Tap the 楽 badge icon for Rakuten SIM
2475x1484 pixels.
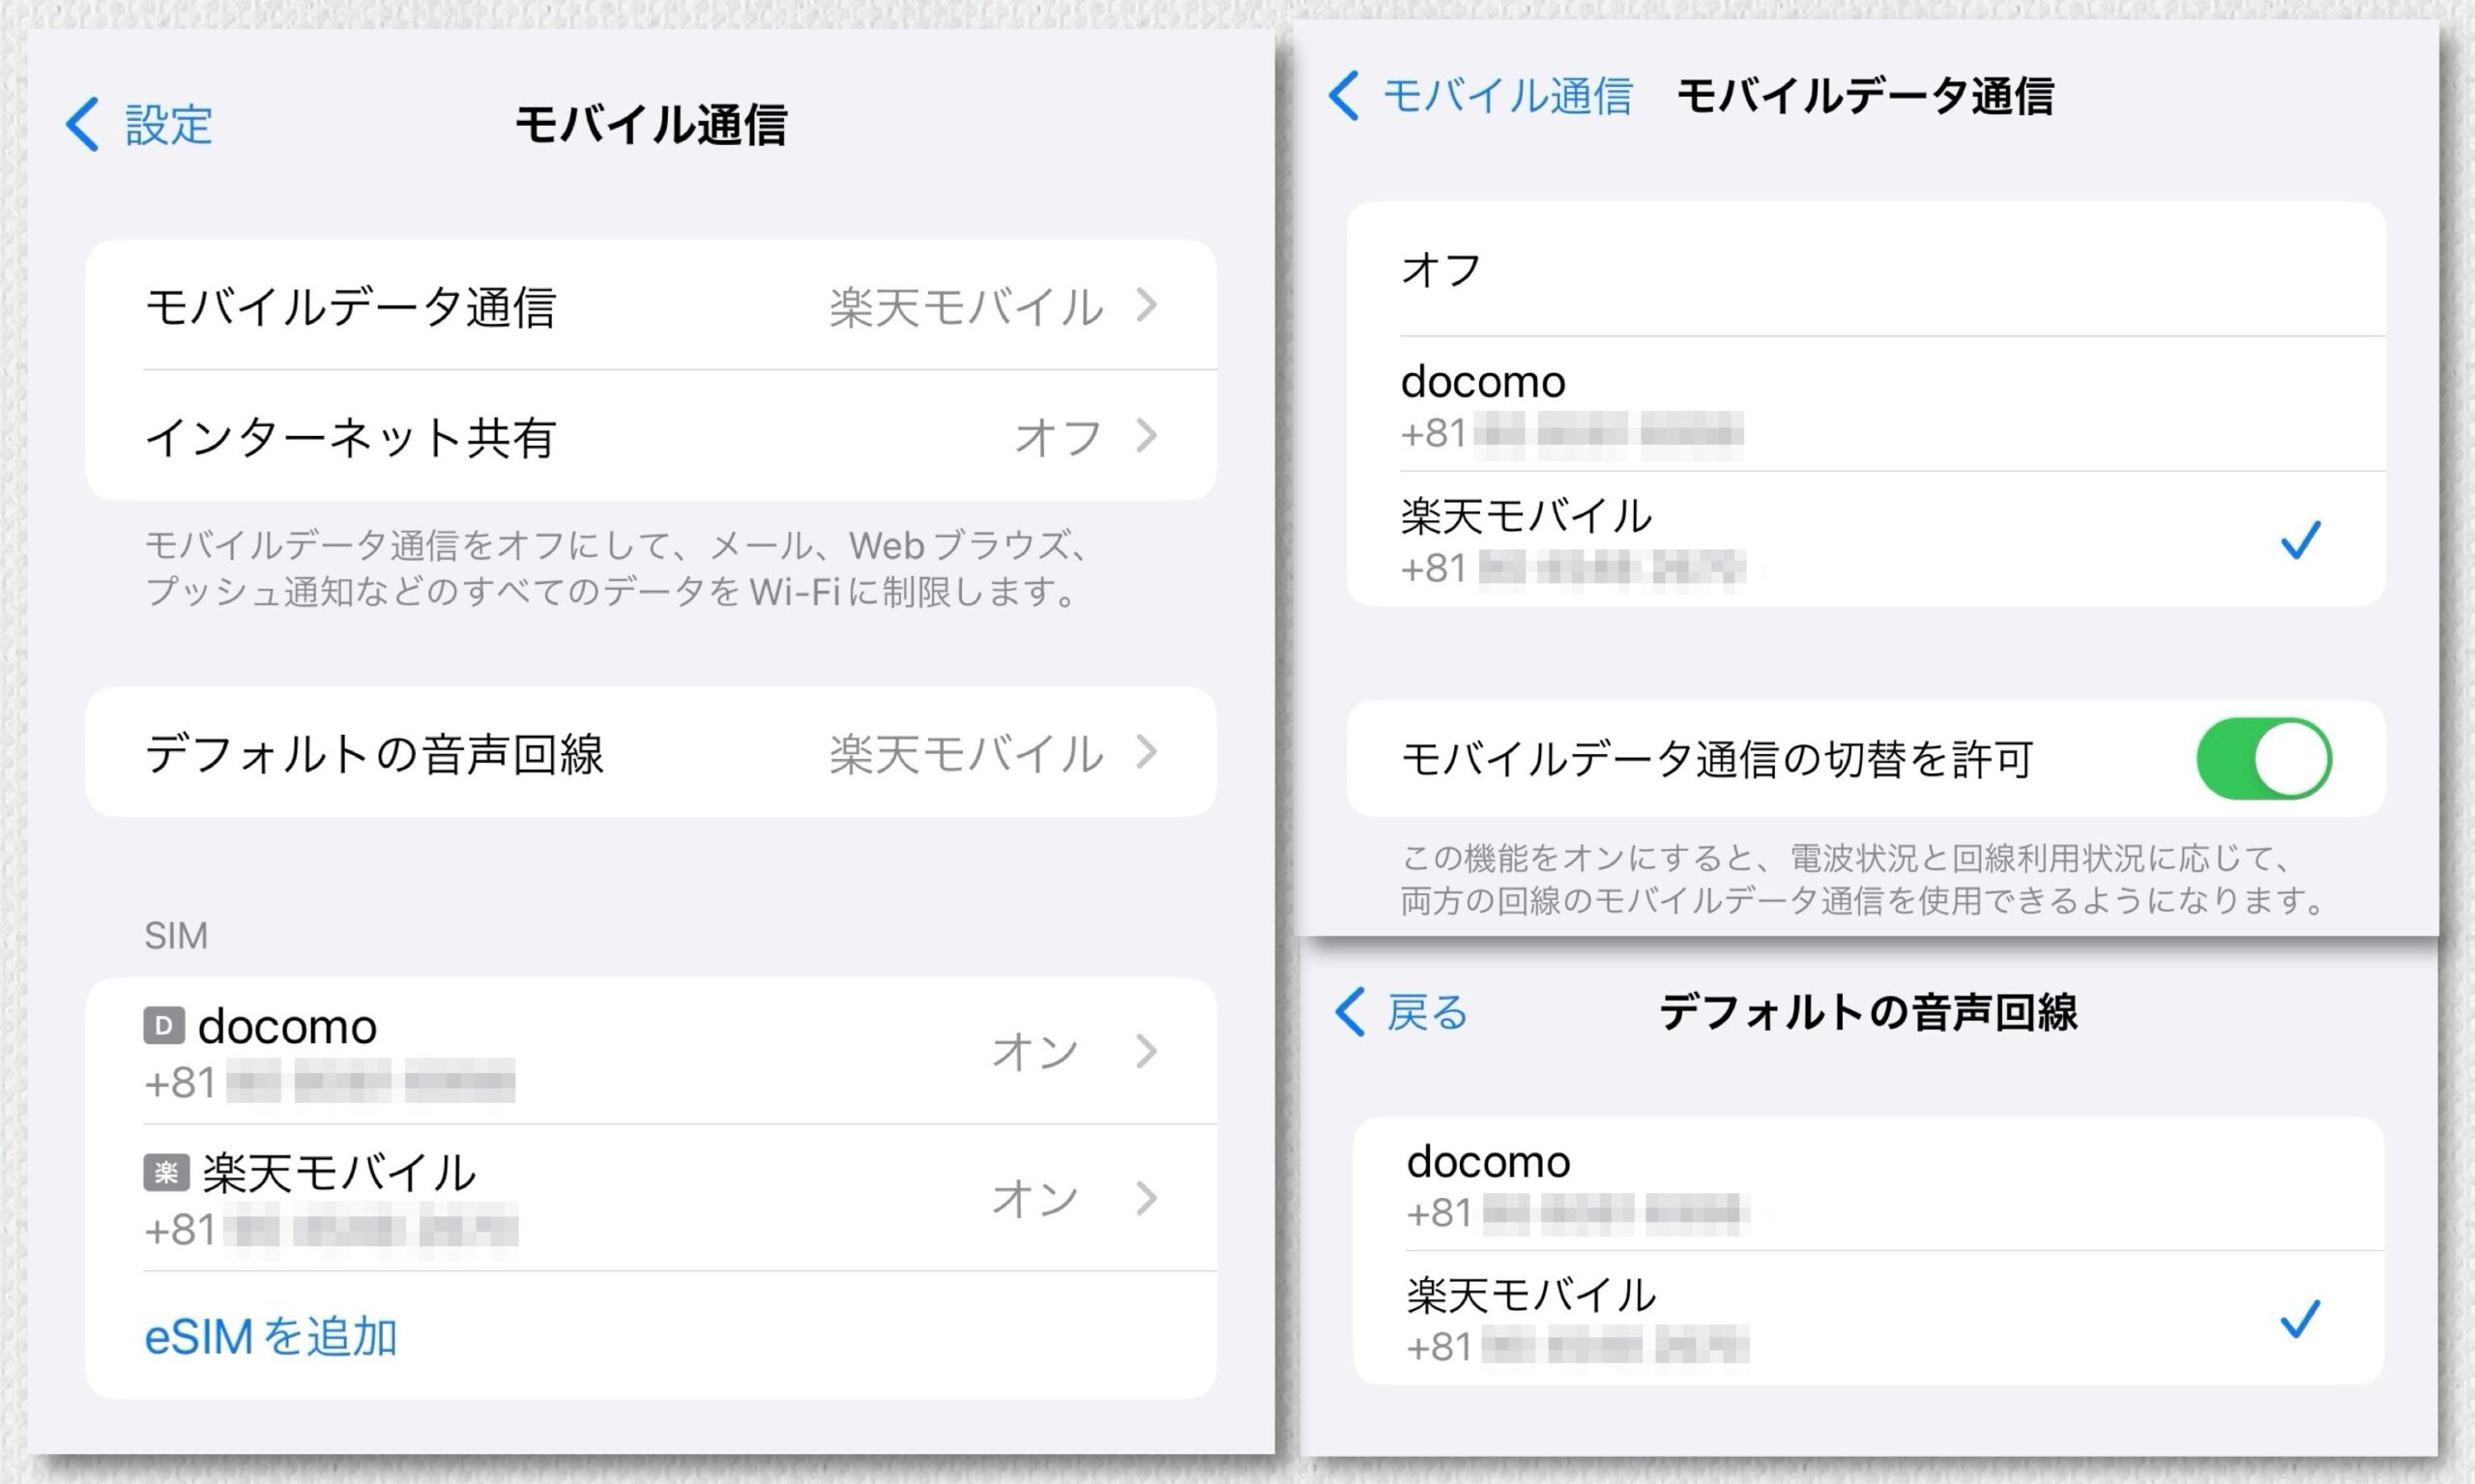[x=166, y=1172]
